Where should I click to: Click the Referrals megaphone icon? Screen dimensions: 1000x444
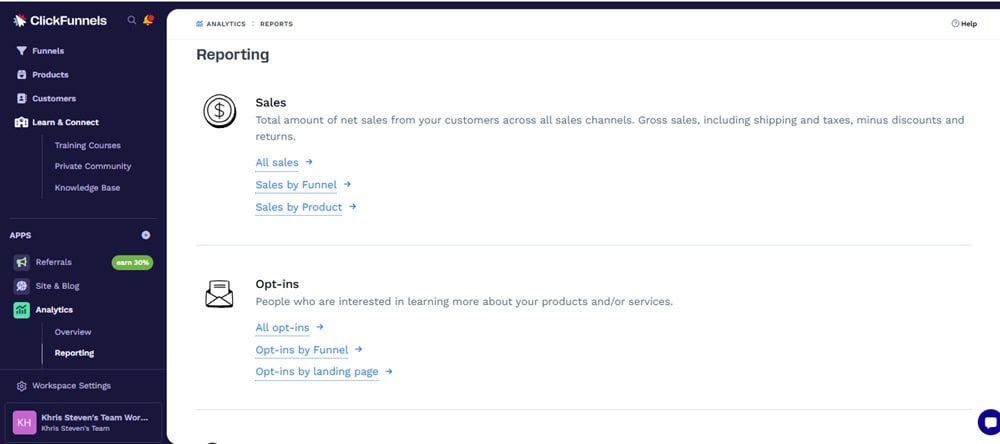click(x=22, y=262)
